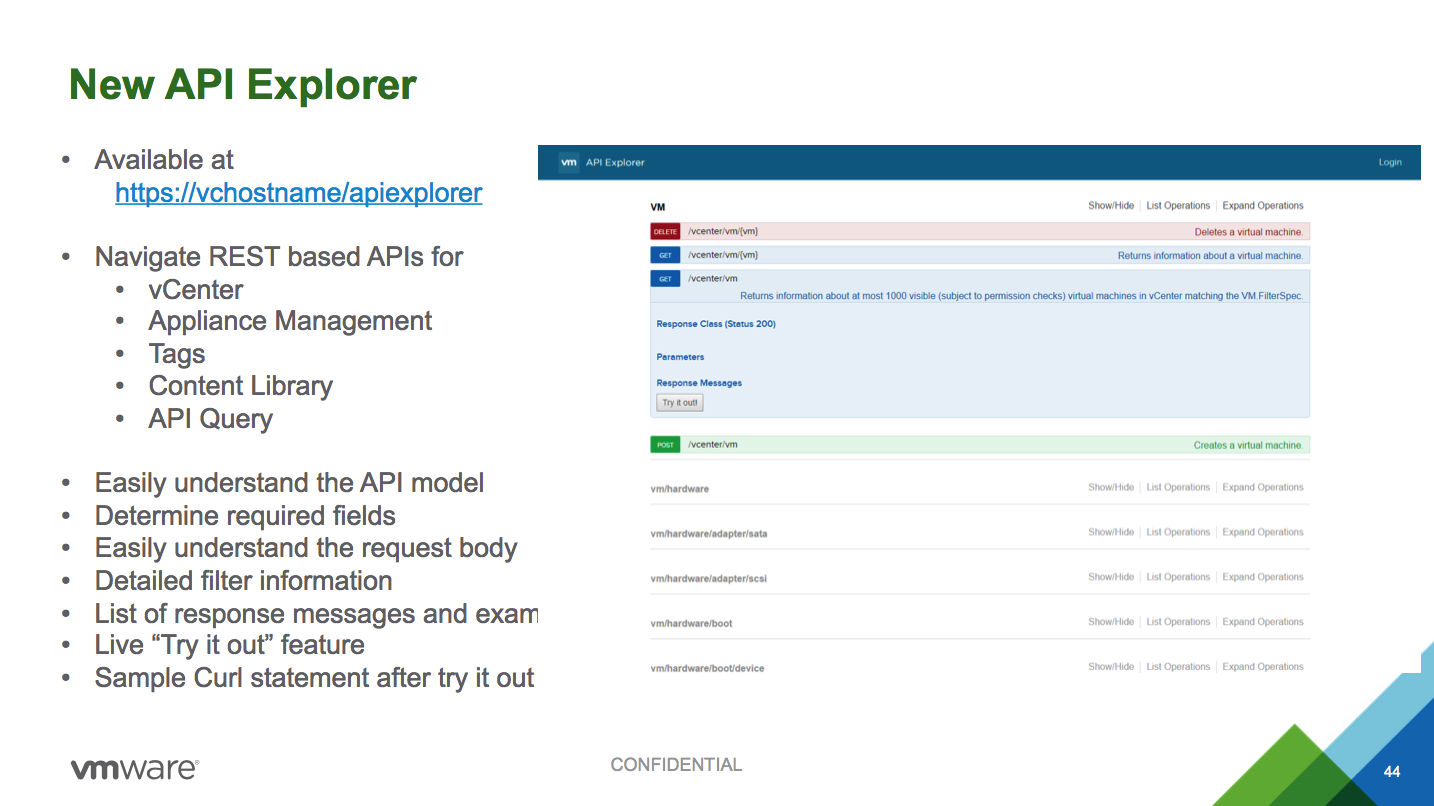This screenshot has height=806, width=1434.
Task: Expand Operations for vm/hardware/adapter/sata
Action: pyautogui.click(x=1262, y=533)
